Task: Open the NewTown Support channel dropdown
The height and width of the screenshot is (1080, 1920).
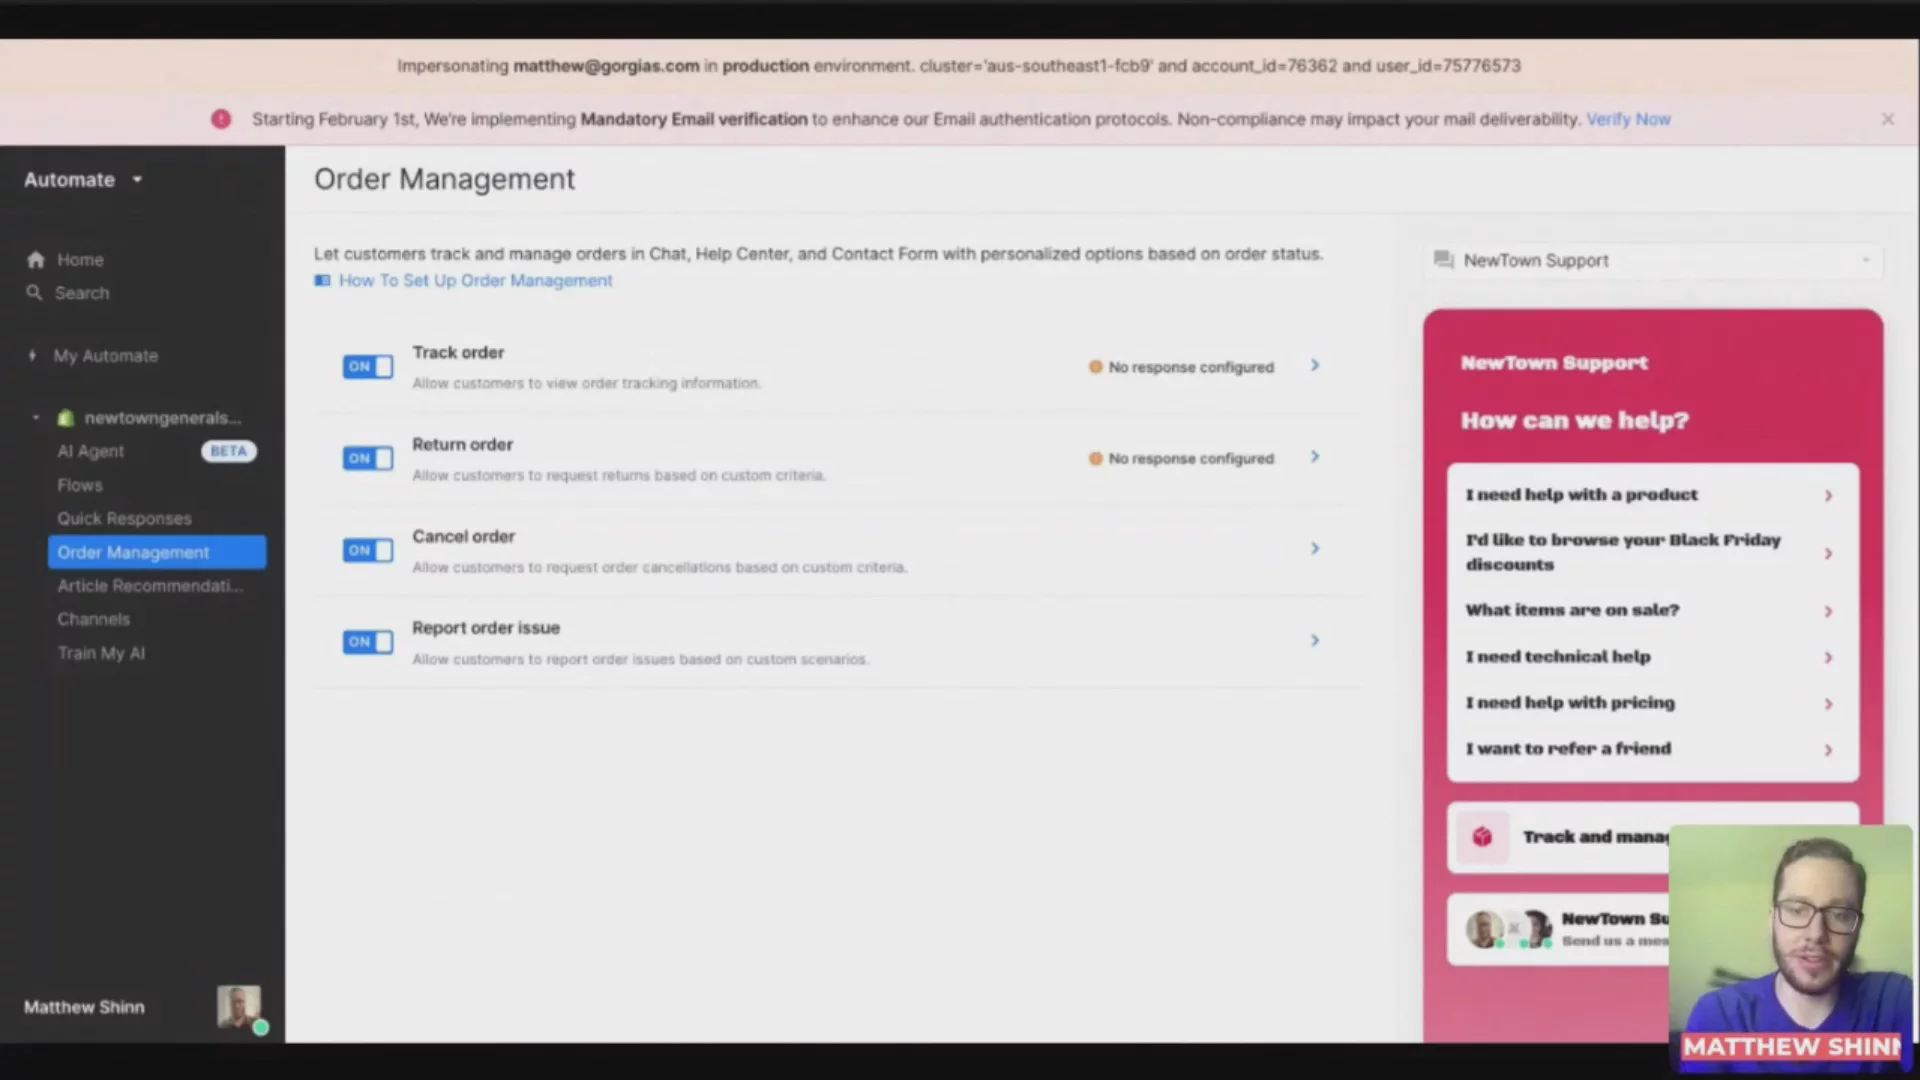Action: point(1653,261)
